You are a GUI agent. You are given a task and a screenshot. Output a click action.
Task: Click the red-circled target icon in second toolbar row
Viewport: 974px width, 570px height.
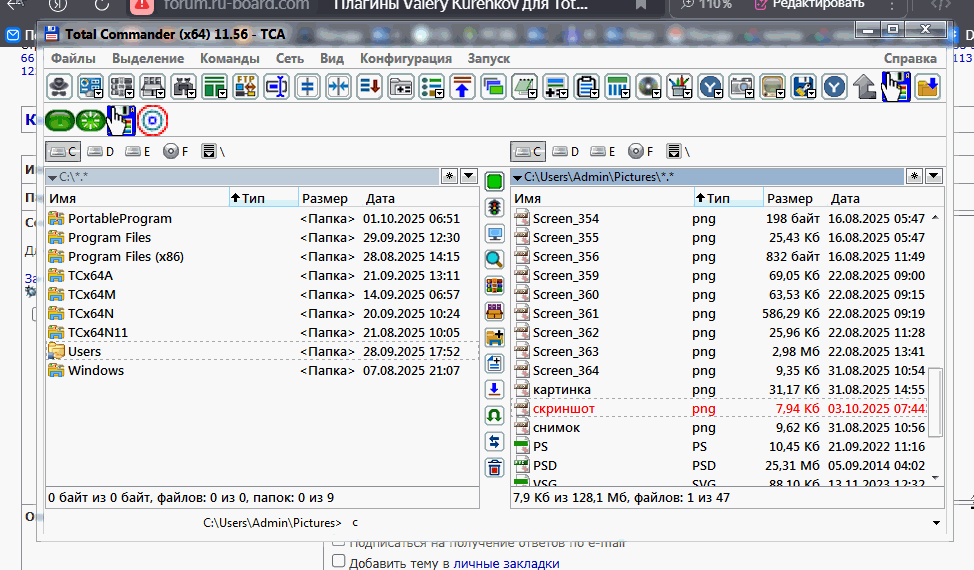click(153, 120)
